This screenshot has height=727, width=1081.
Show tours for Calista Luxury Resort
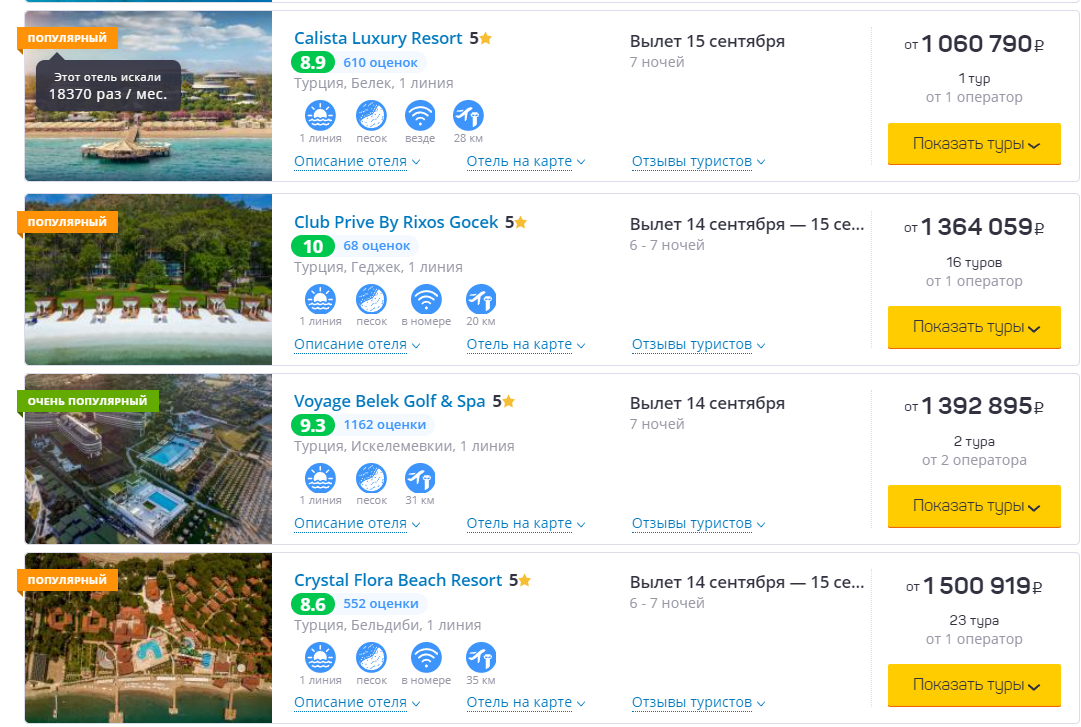coord(974,144)
